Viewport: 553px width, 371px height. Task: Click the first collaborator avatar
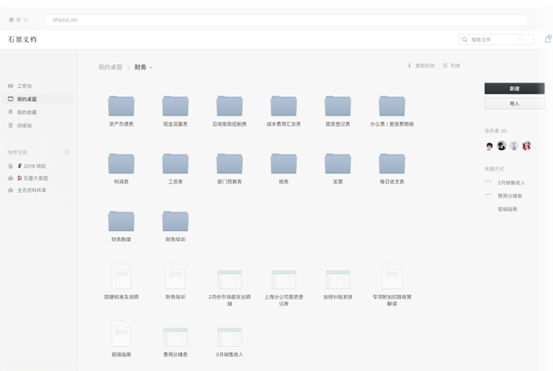489,146
